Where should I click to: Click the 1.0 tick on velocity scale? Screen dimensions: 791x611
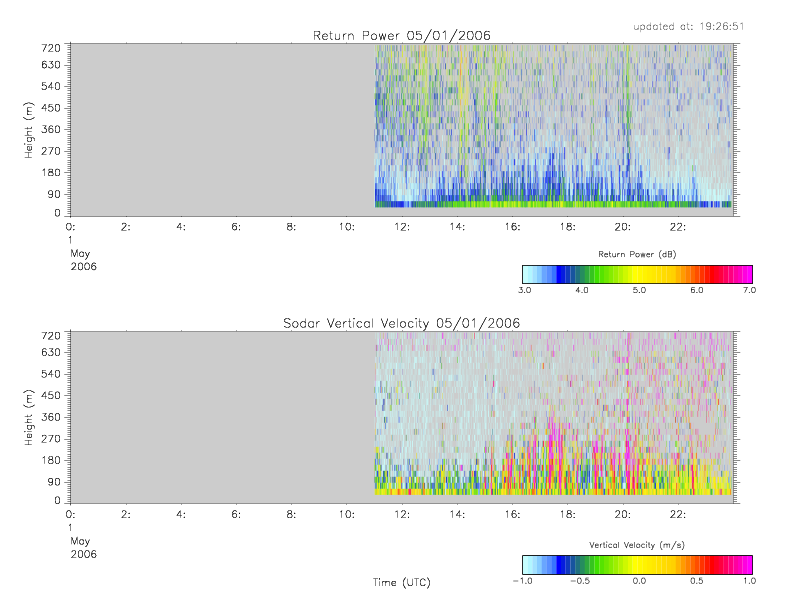click(749, 581)
